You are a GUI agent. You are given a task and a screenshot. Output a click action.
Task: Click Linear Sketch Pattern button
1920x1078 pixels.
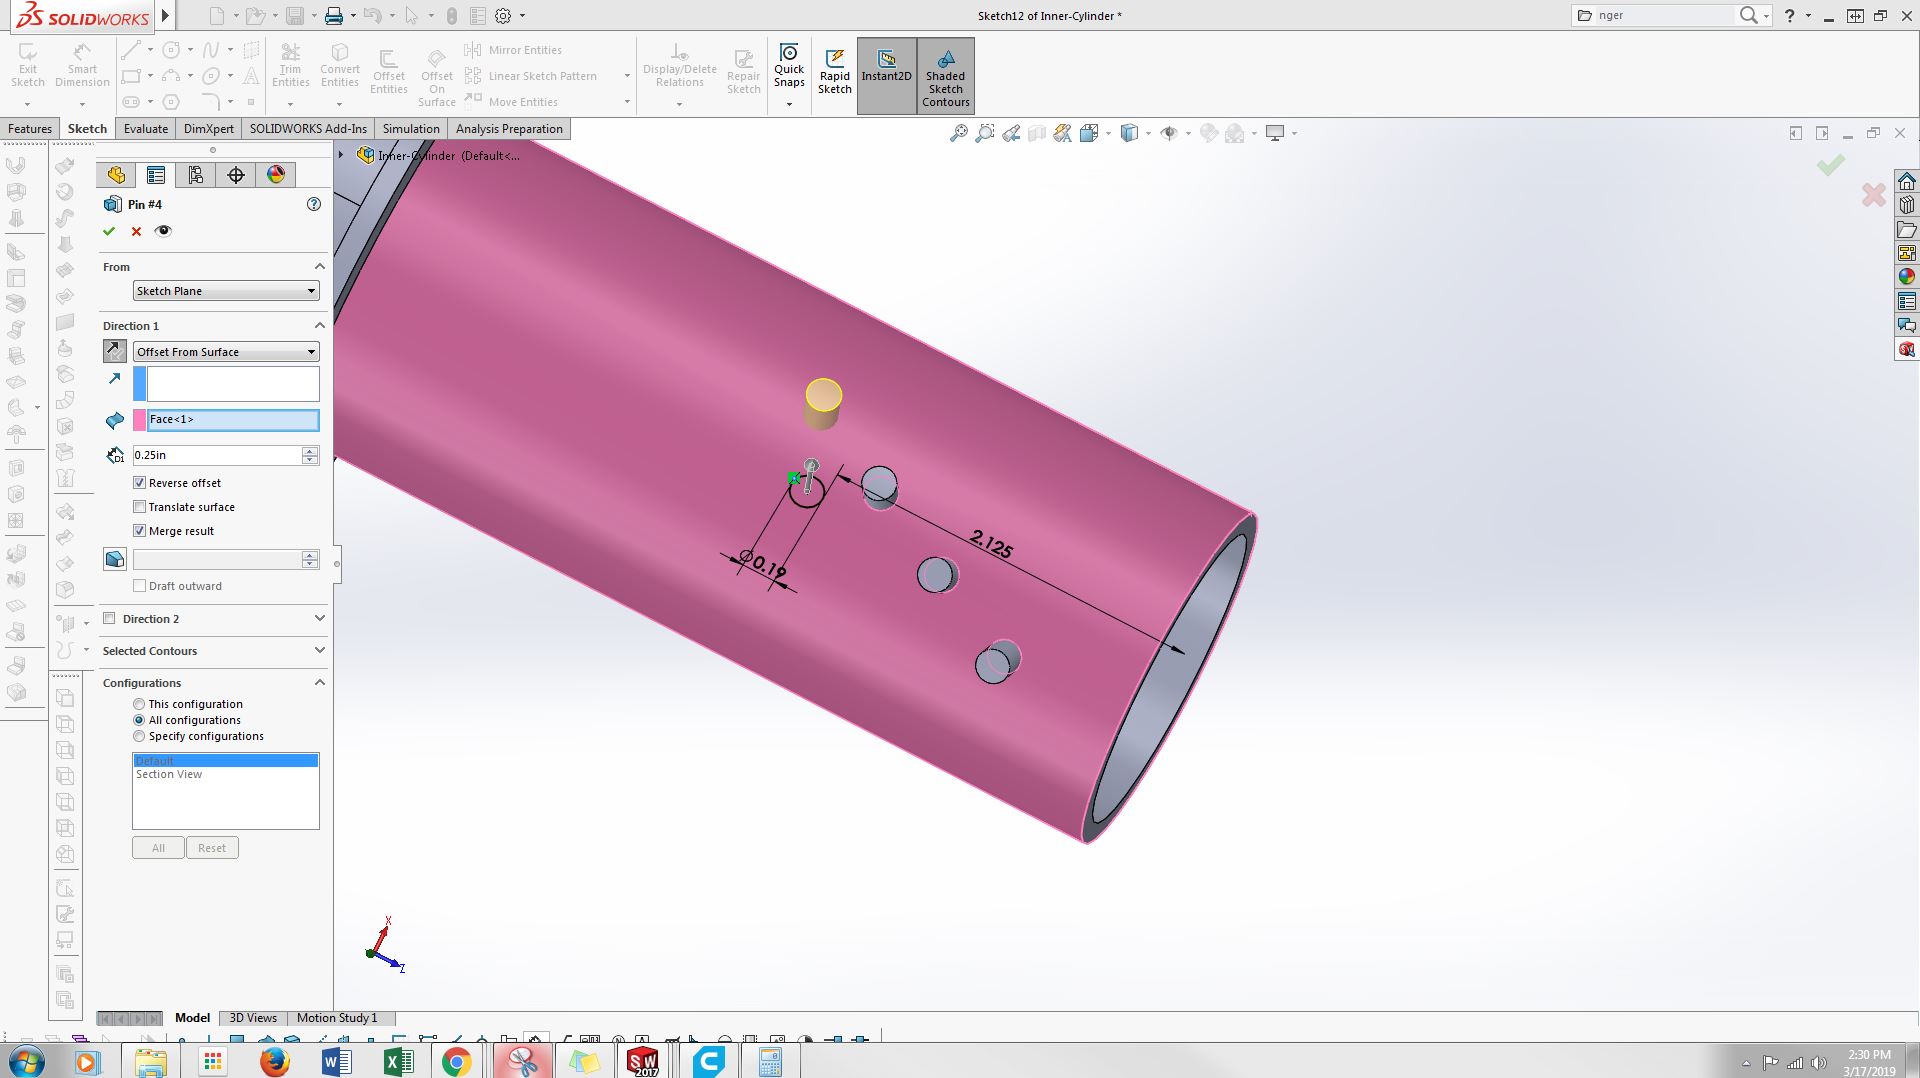(x=531, y=76)
